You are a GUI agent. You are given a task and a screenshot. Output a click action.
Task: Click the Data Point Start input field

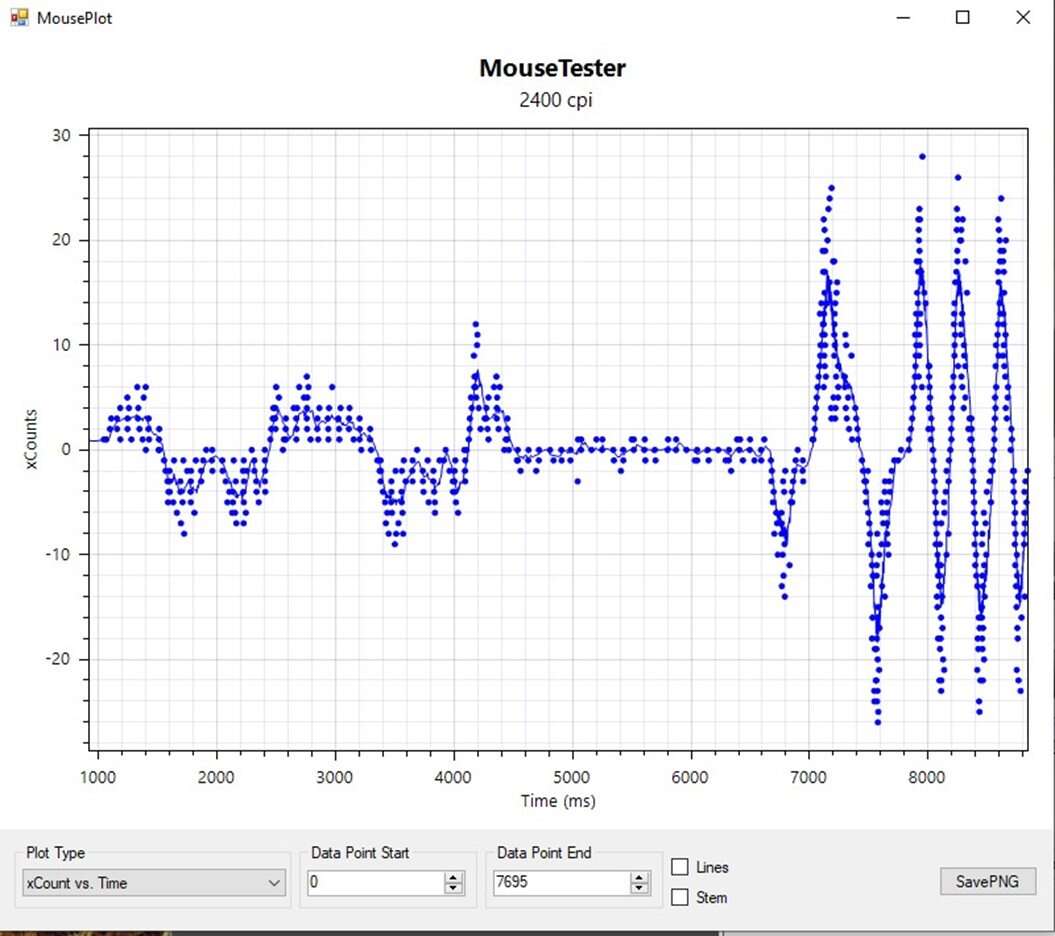coord(374,883)
